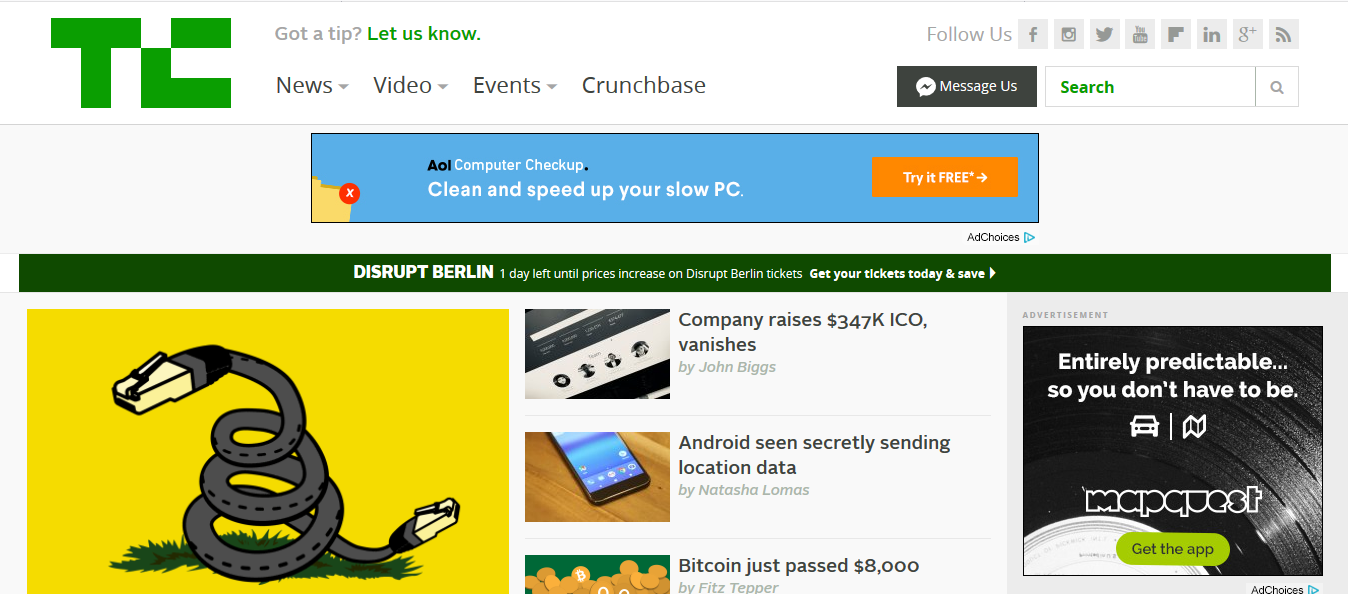
Task: Focus the Search input field
Action: [x=1150, y=87]
